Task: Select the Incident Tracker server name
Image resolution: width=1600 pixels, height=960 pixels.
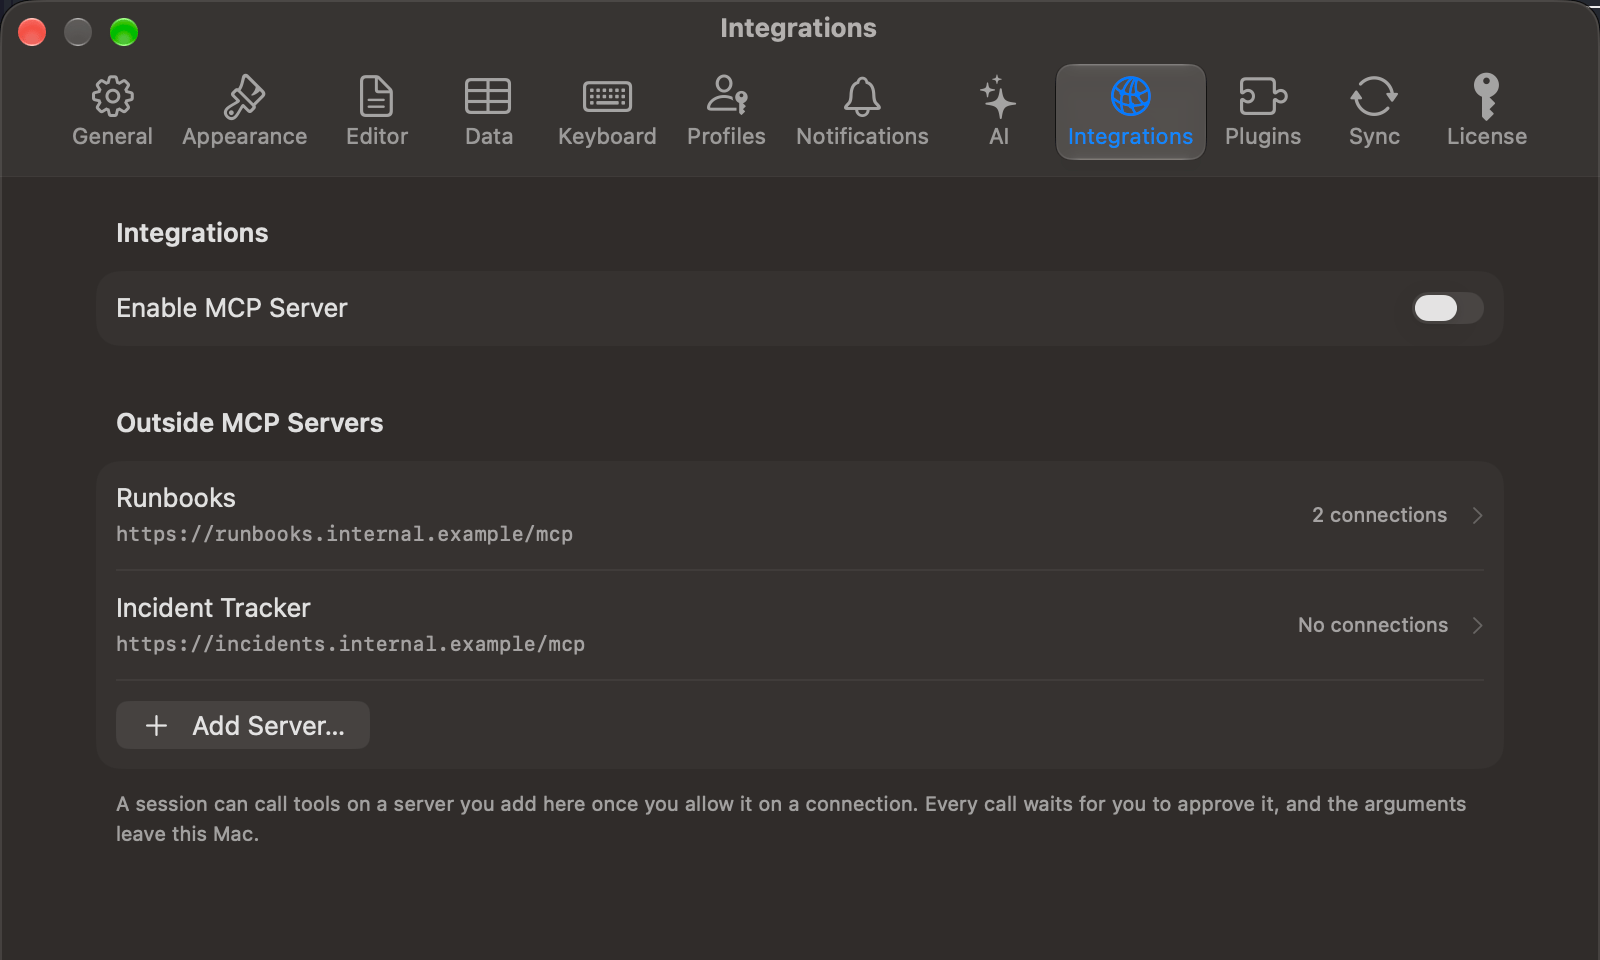Action: [213, 608]
